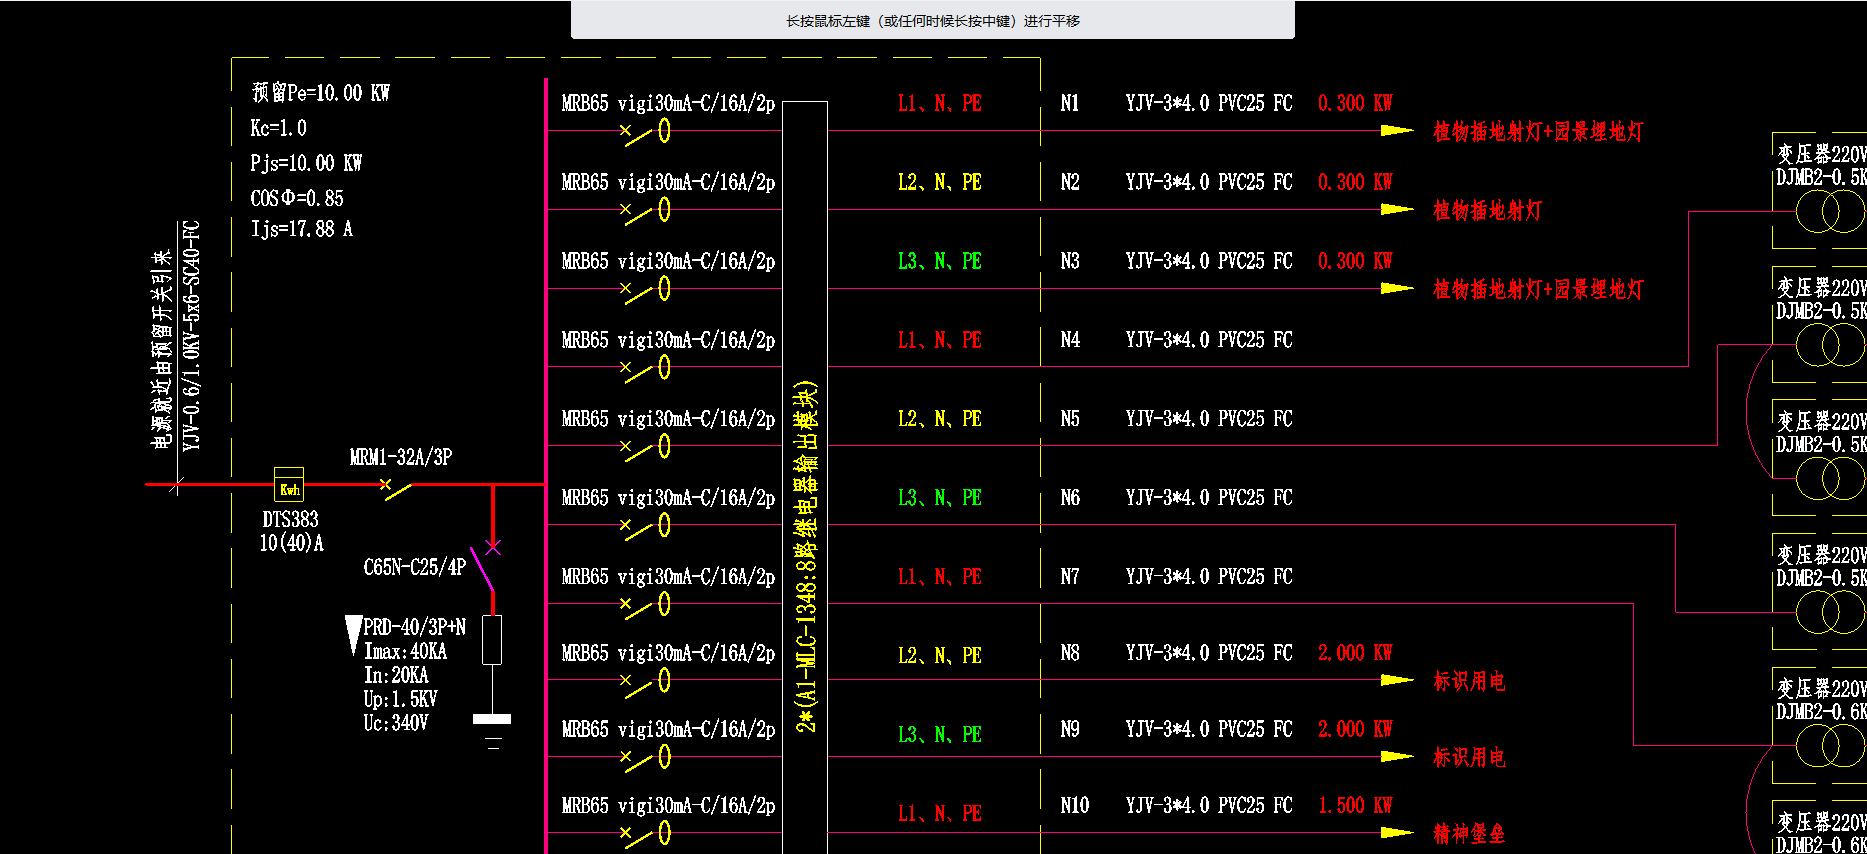Click the yellow arrowhead on the N9 circuit
Screen dimensions: 1867x854
[x=1397, y=756]
